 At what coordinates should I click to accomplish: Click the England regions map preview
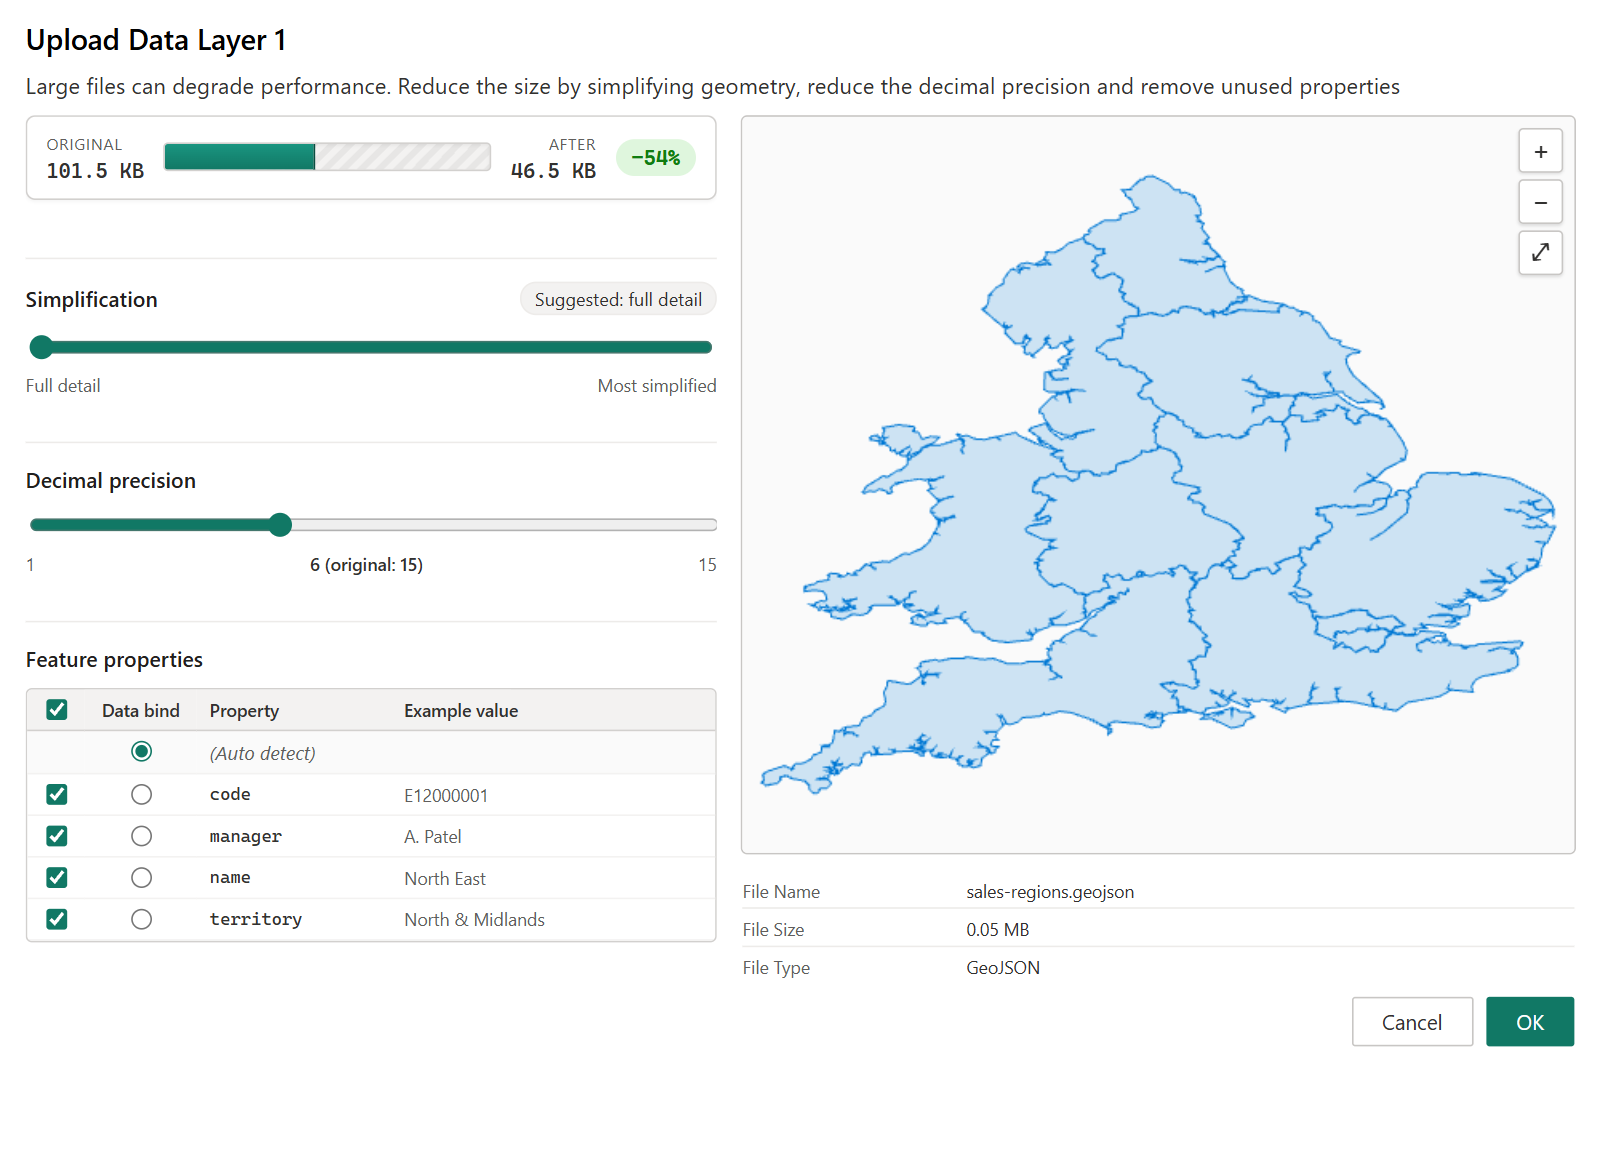click(1158, 485)
